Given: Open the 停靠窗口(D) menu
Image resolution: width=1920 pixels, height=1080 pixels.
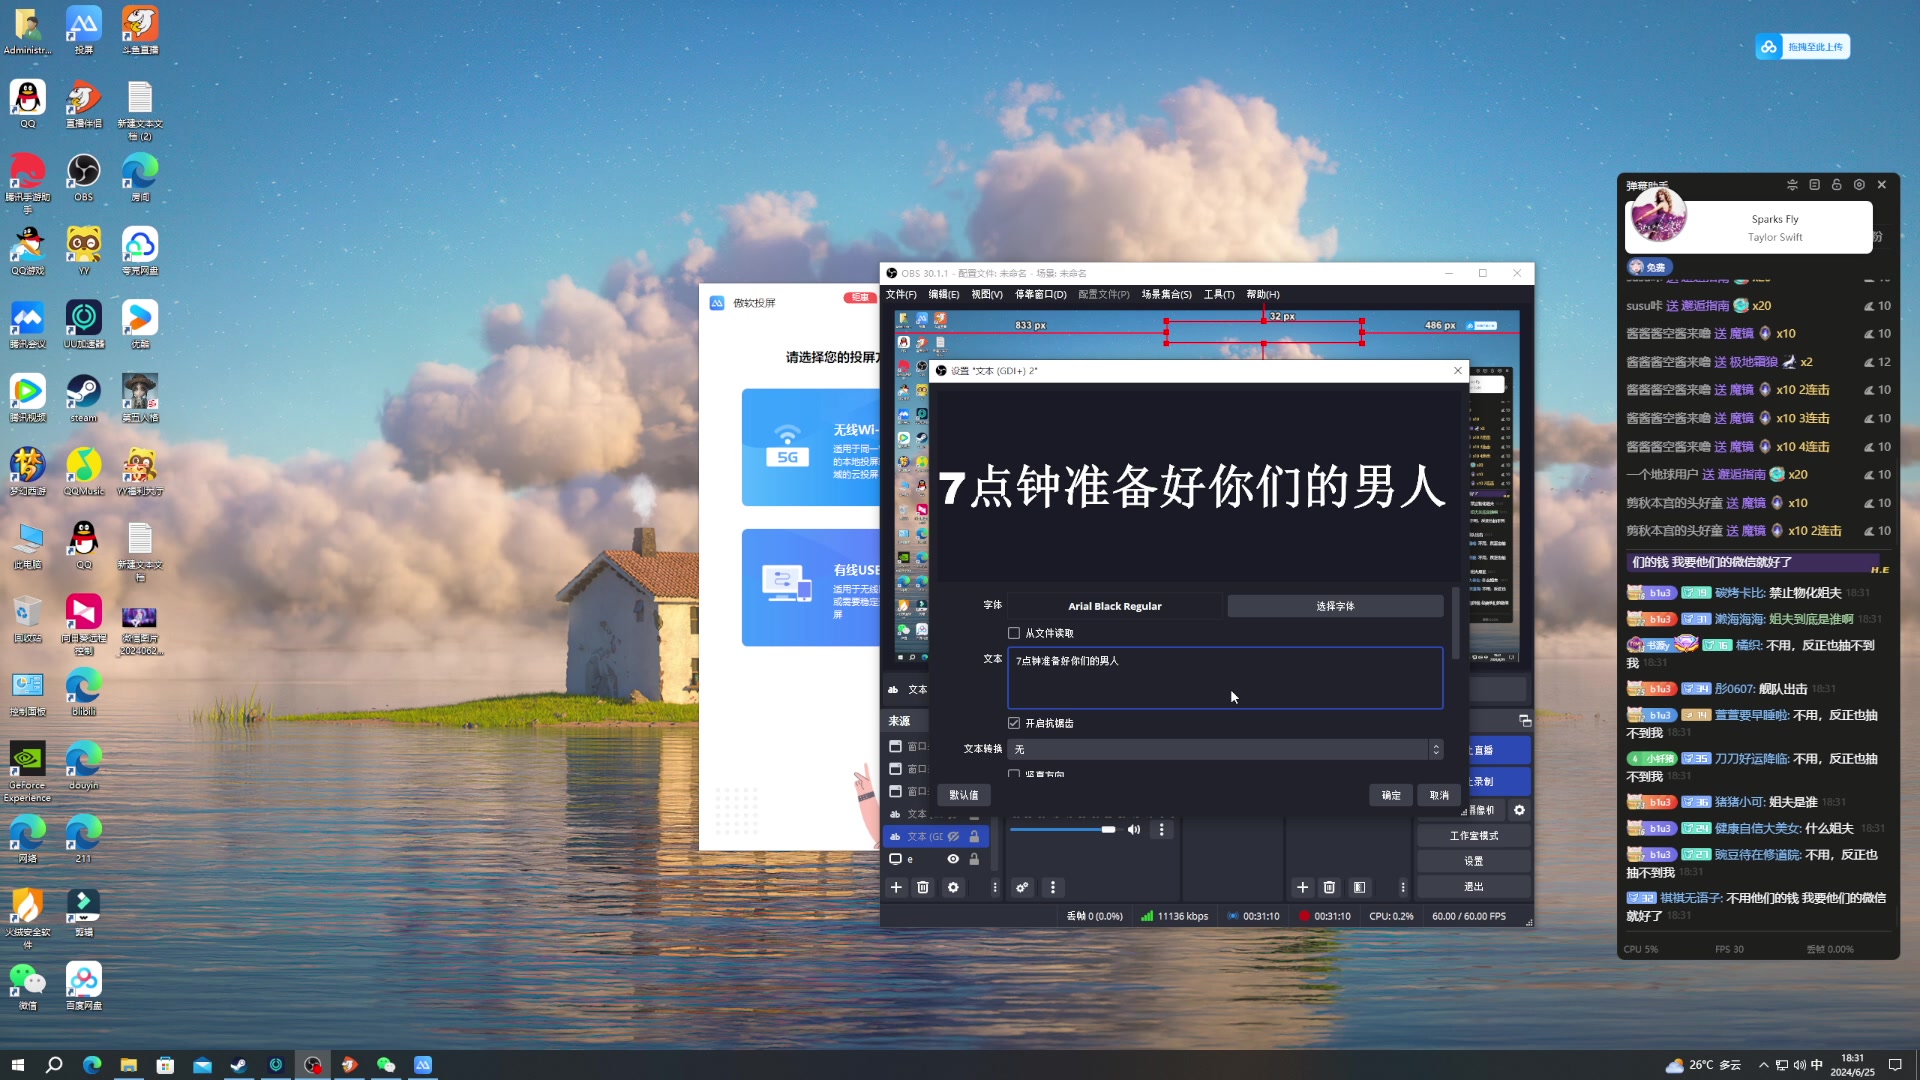Looking at the screenshot, I should click(1040, 294).
